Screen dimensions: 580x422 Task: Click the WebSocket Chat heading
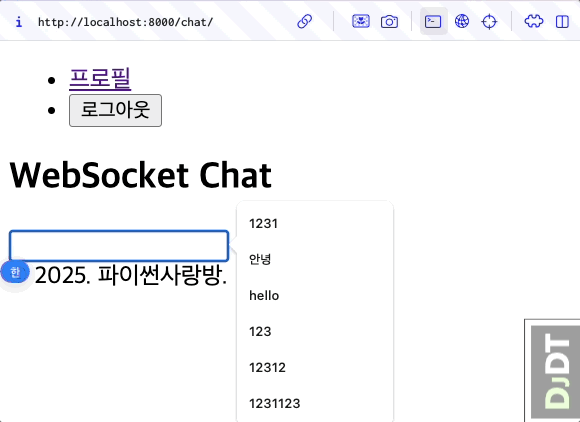141,175
